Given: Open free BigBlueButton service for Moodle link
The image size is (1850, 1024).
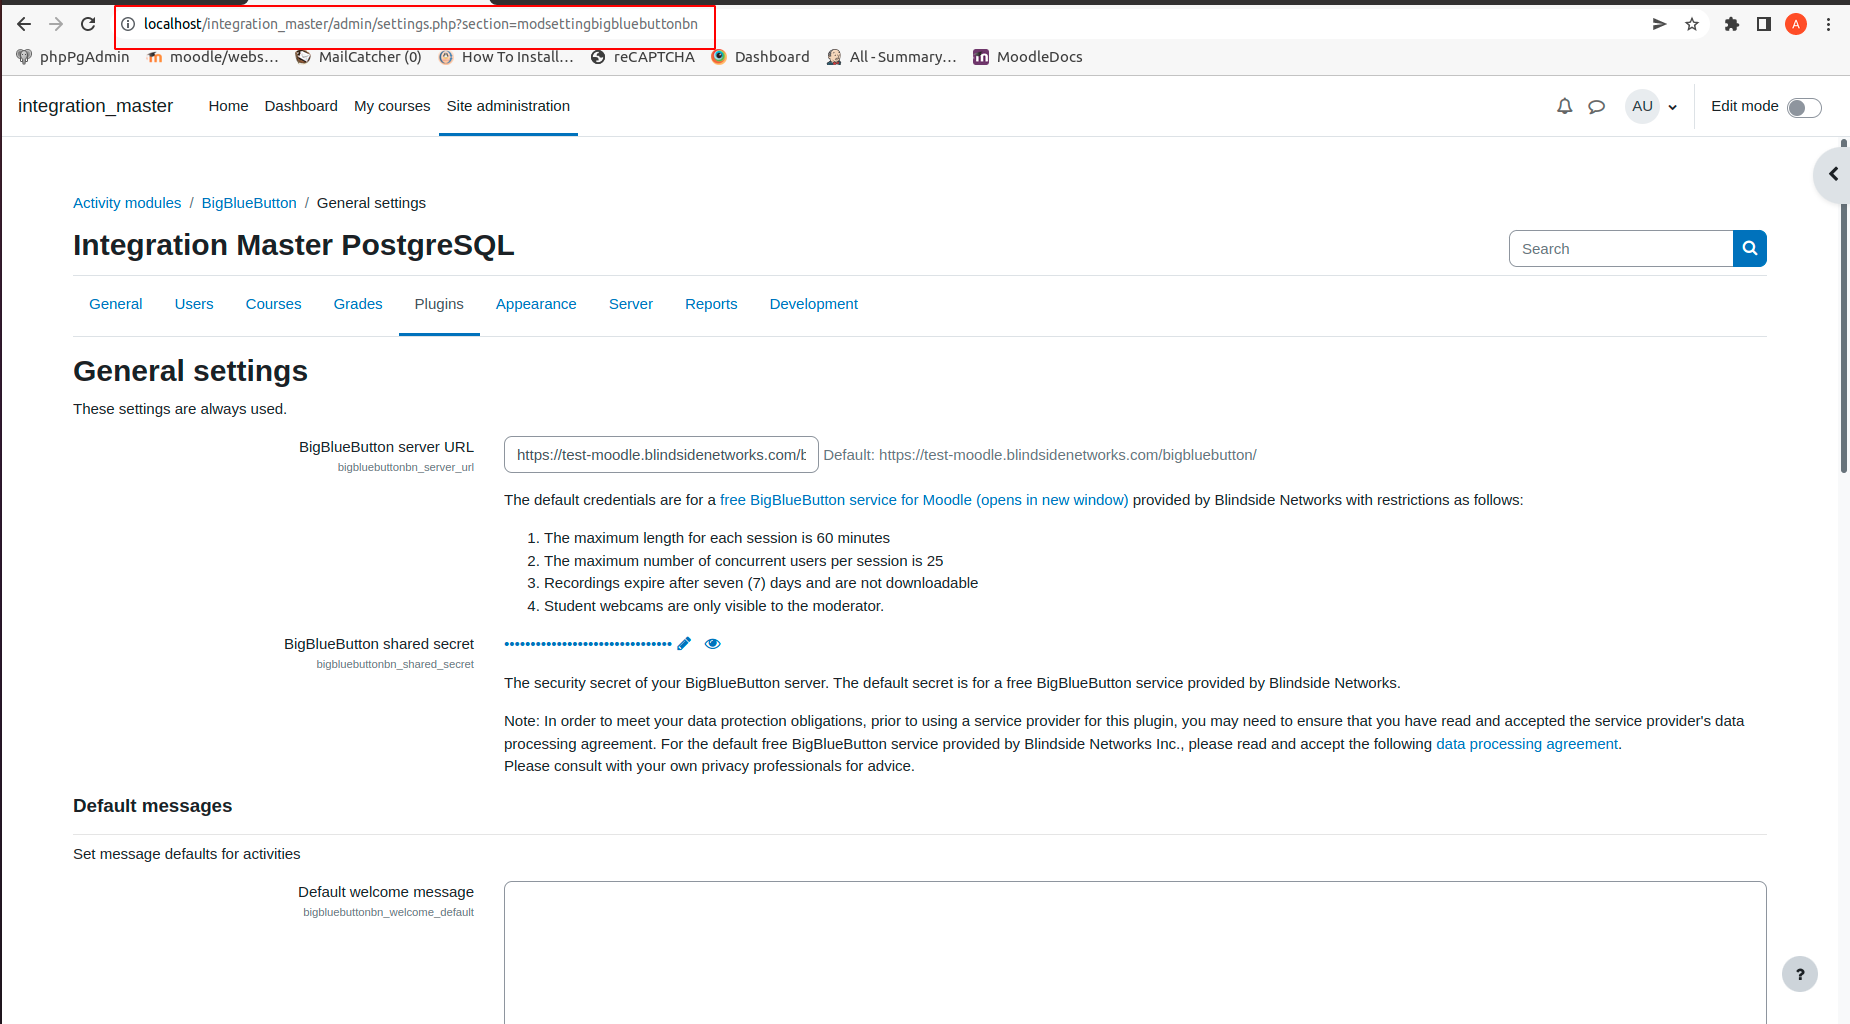Looking at the screenshot, I should [924, 500].
